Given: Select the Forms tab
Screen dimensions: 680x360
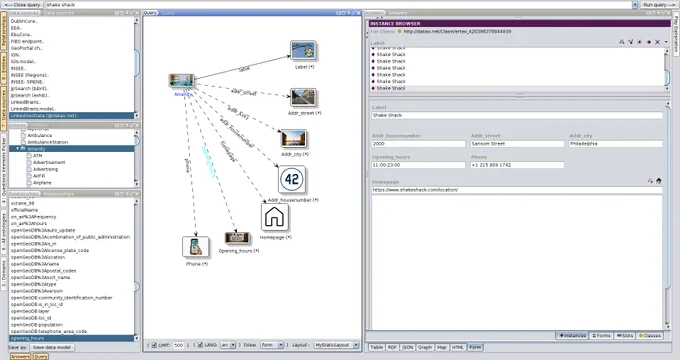Looking at the screenshot, I should click(602, 336).
